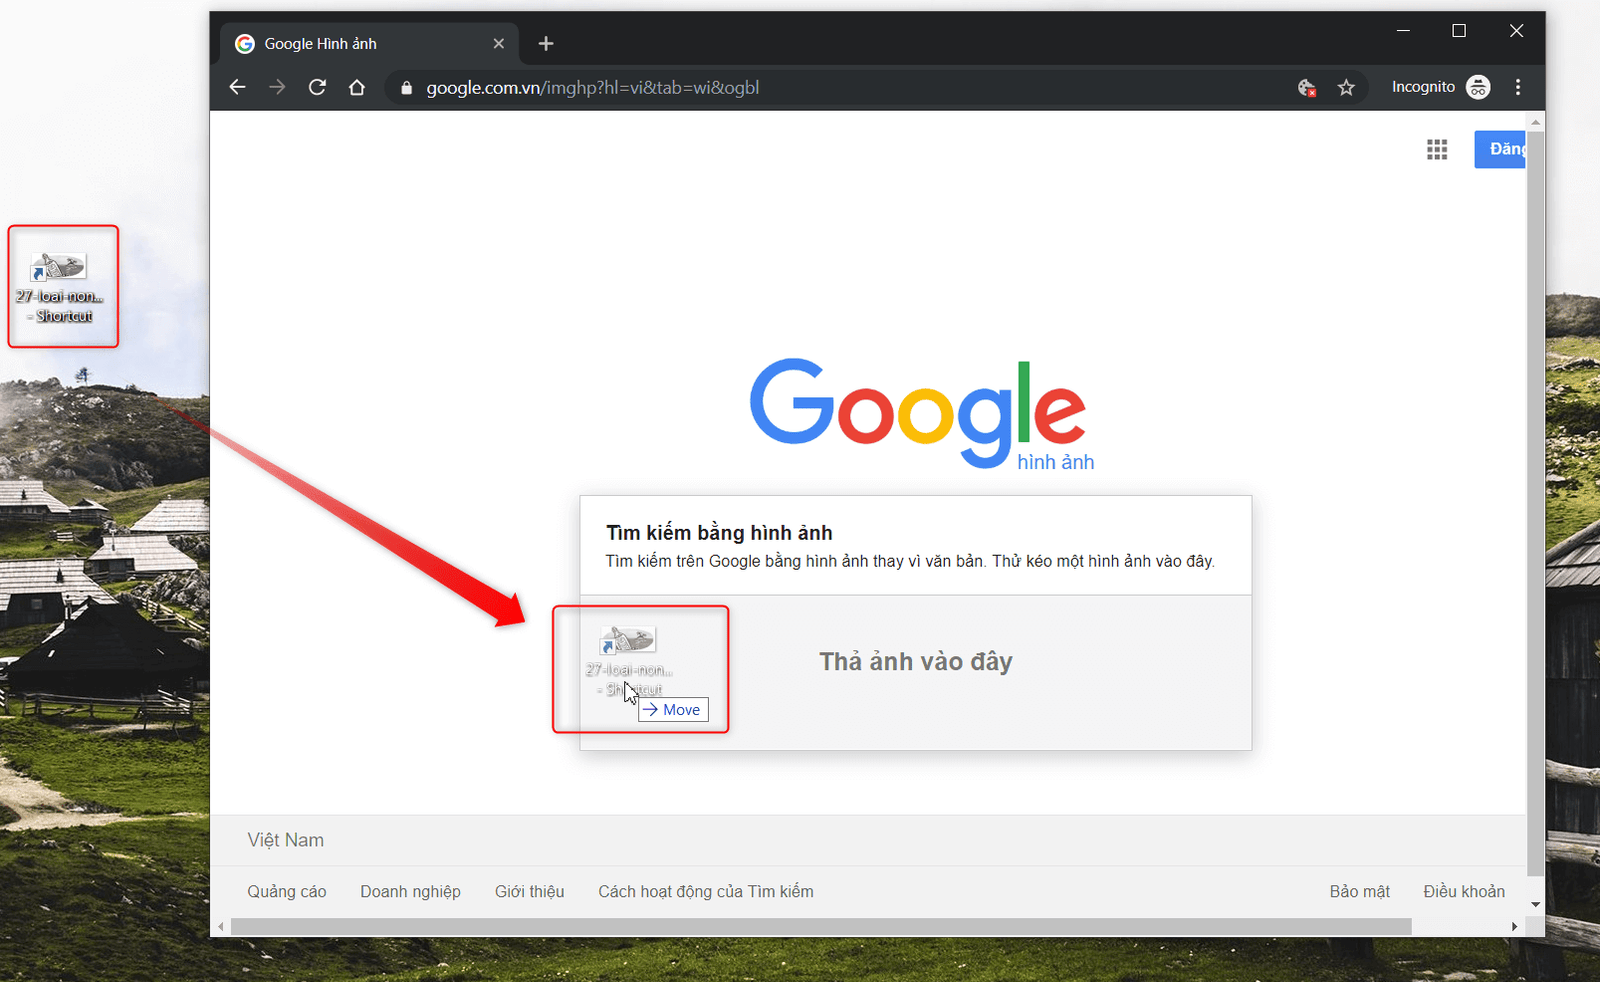Open the third-party cookie blocked indicator
This screenshot has height=982, width=1600.
click(1306, 88)
